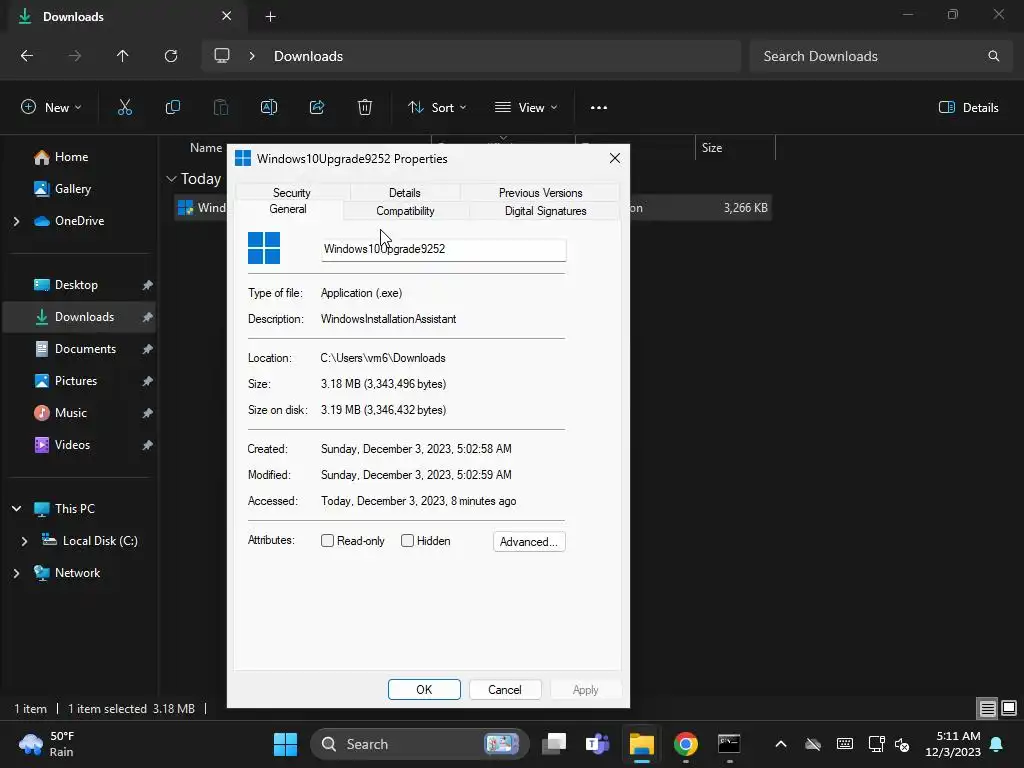Click the 3,266 KB file size cell

[x=745, y=208]
